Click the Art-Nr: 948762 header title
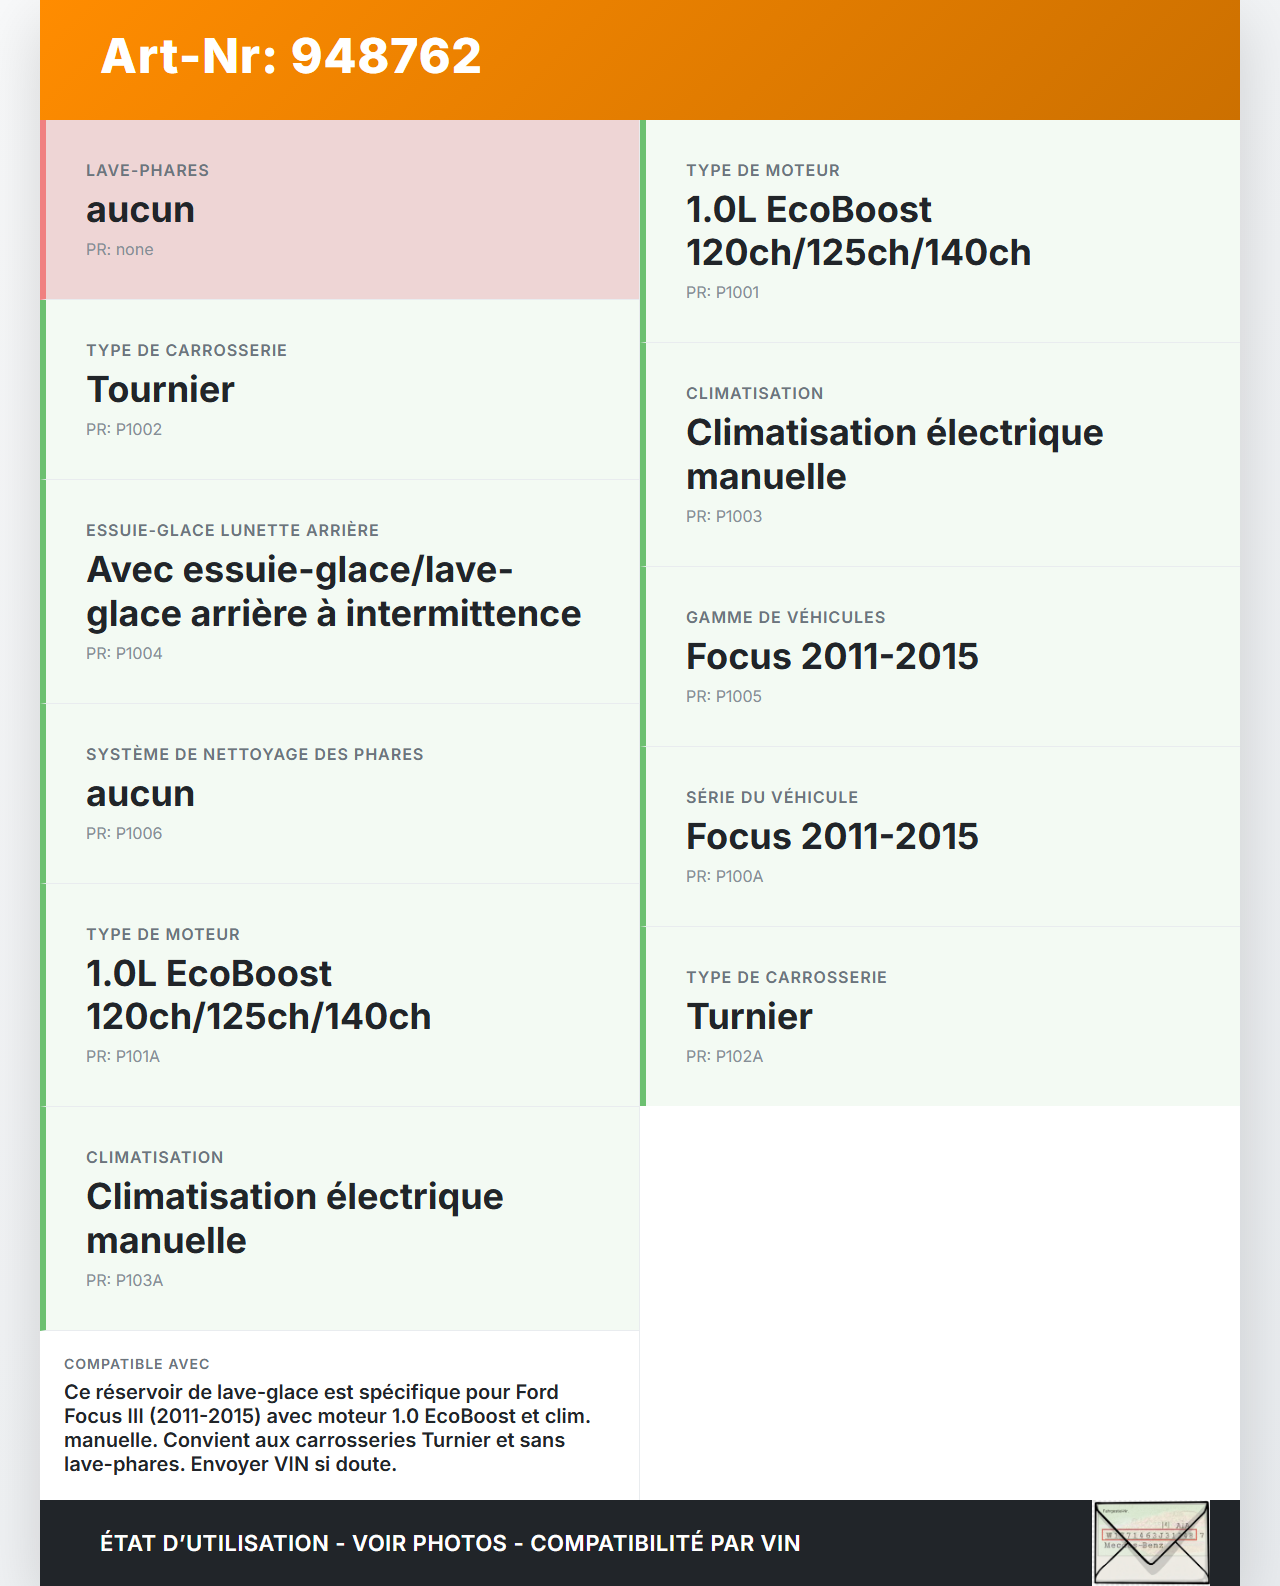The image size is (1280, 1586). [291, 56]
